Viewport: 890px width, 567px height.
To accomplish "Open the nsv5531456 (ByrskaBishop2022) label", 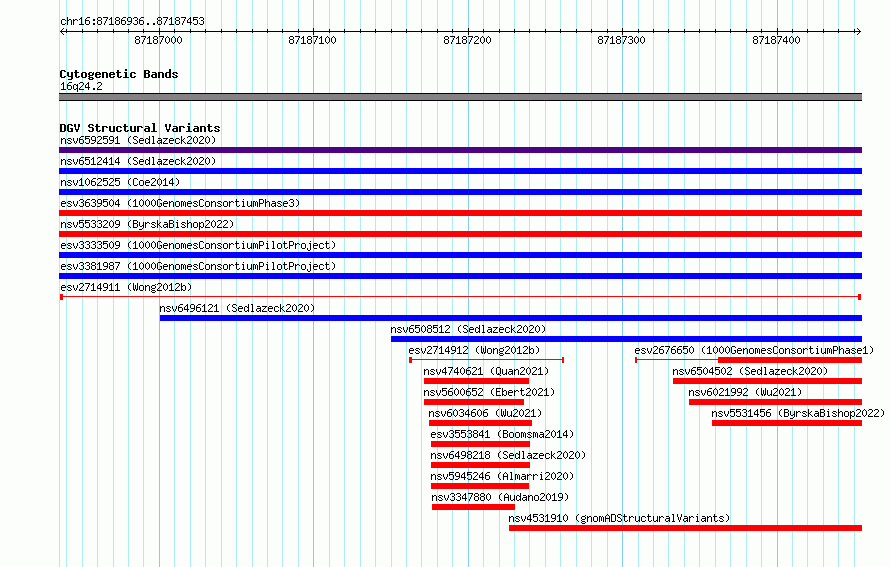I will click(798, 413).
